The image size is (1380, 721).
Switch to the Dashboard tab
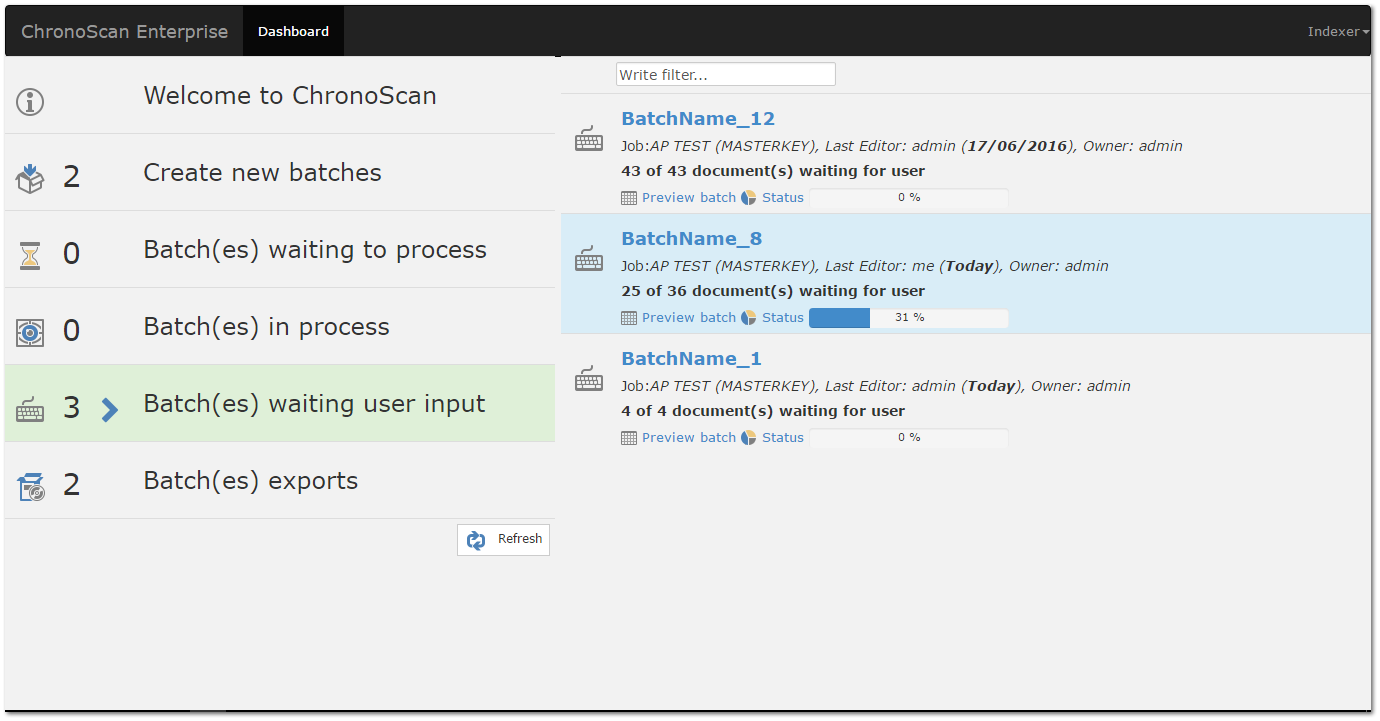[x=293, y=31]
